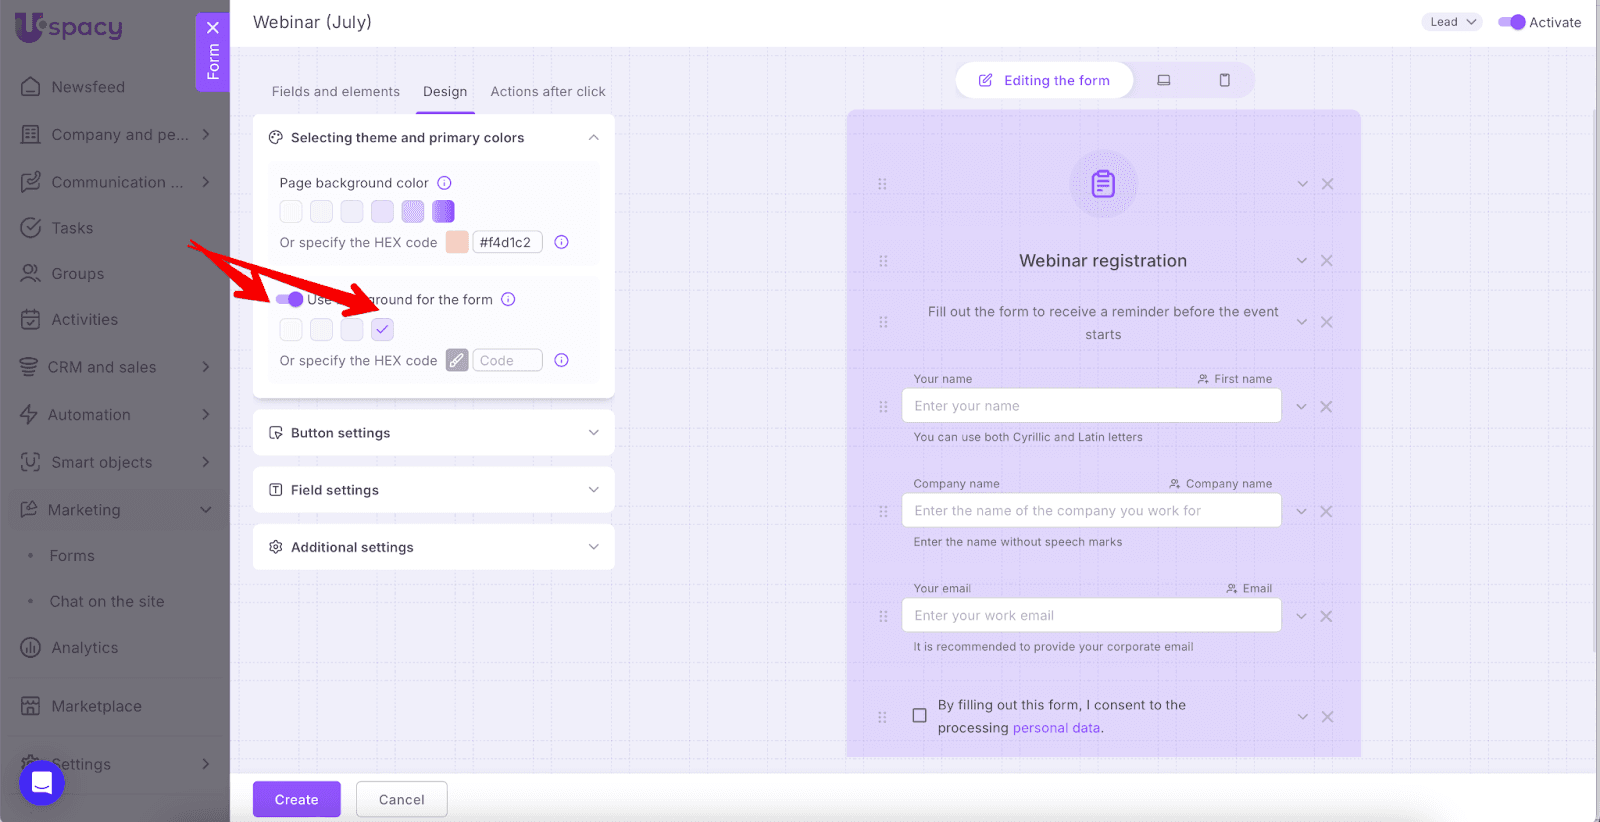This screenshot has width=1600, height=822.
Task: Expand the Field settings section
Action: [433, 490]
